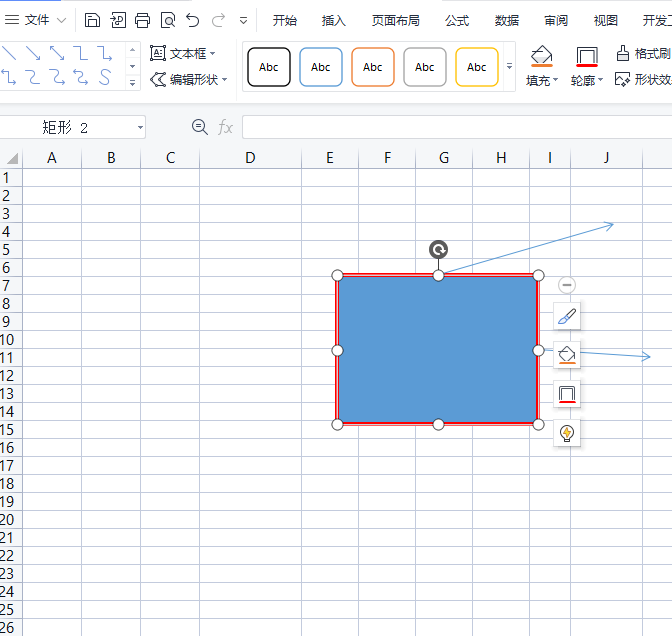Open the Insert ribbon tab

333,20
